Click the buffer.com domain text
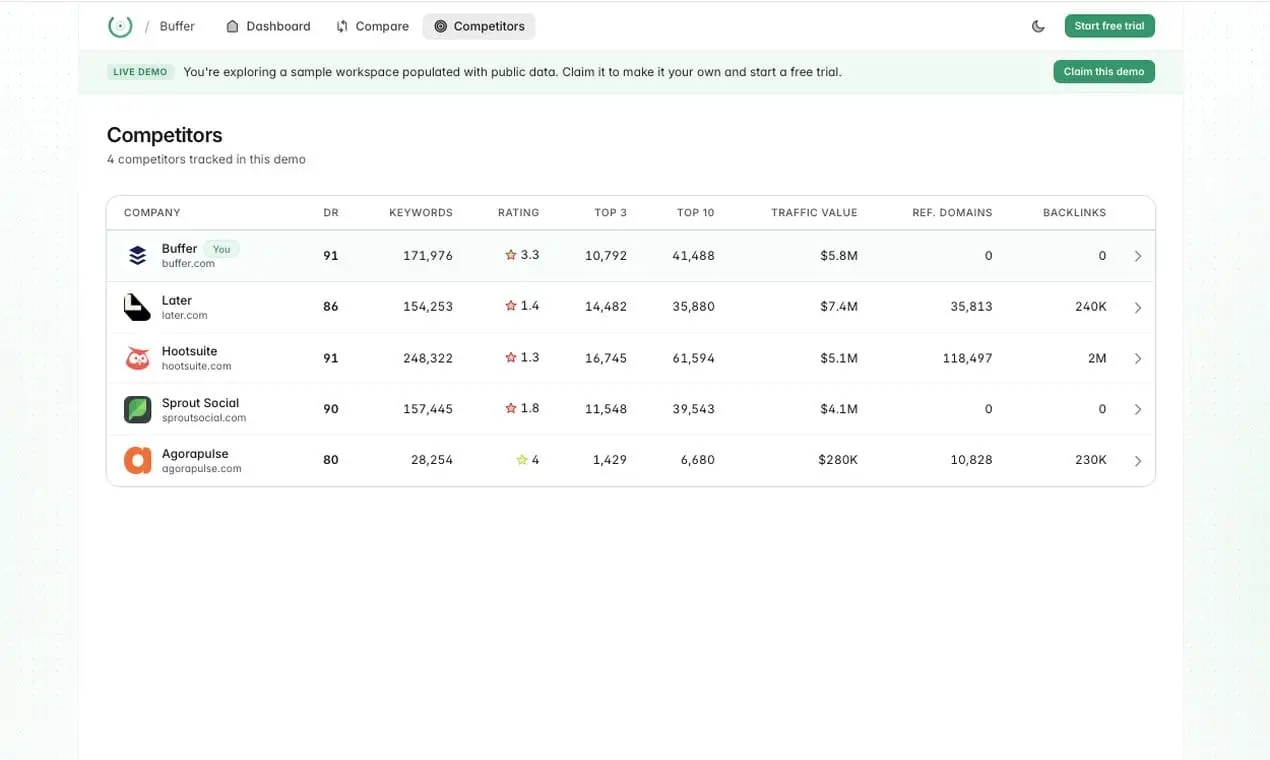 point(188,264)
